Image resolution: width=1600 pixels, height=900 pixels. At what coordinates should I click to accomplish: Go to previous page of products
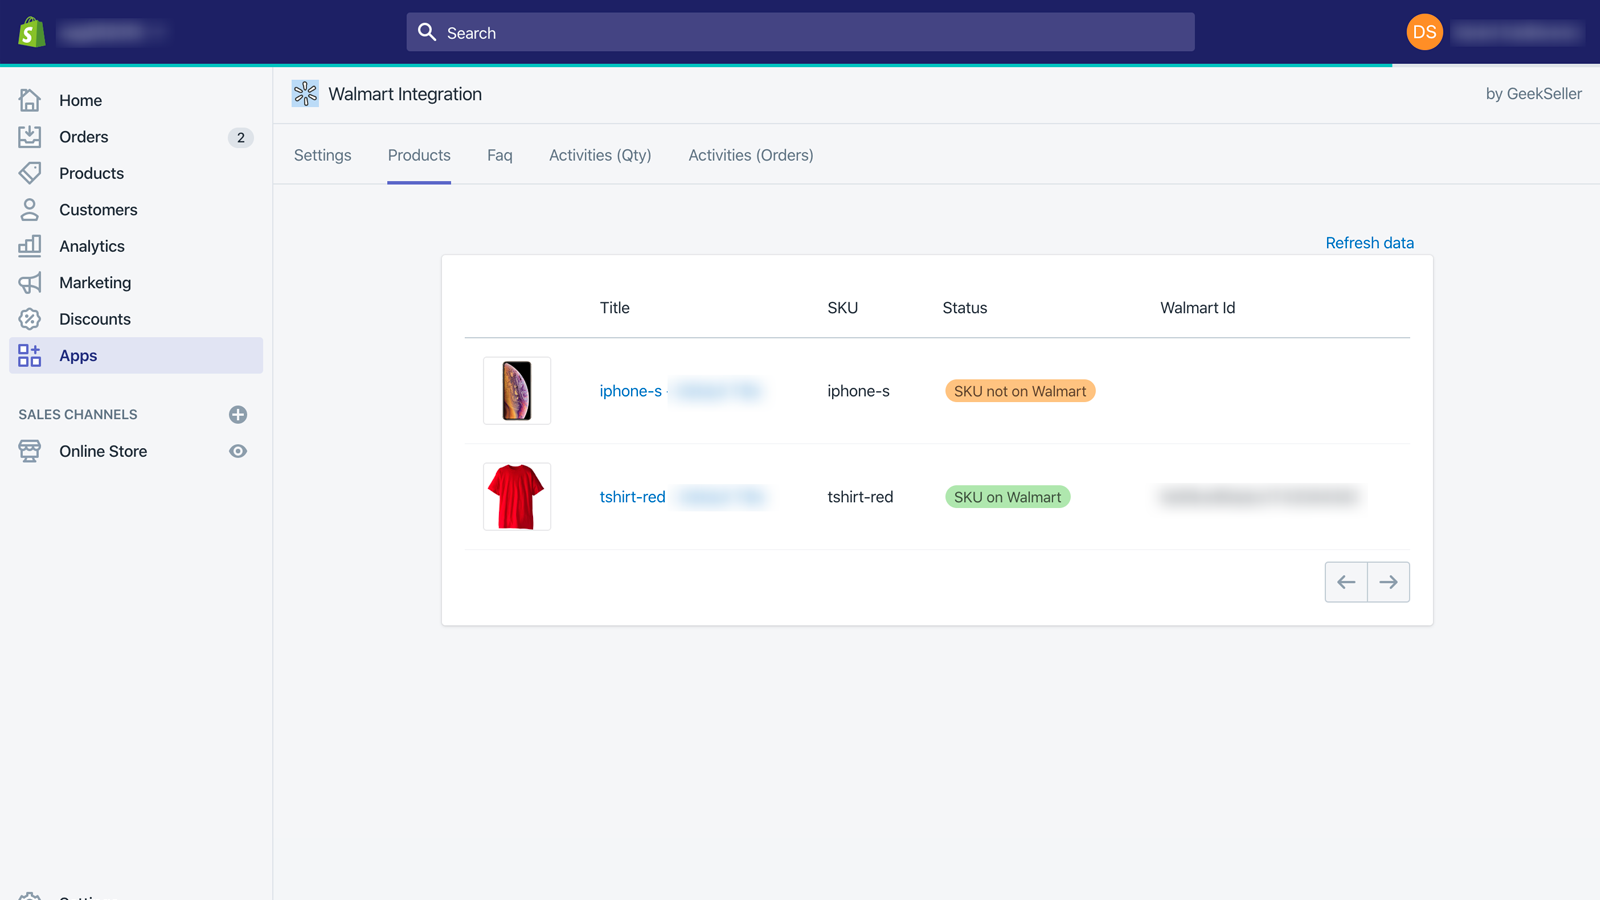tap(1346, 582)
